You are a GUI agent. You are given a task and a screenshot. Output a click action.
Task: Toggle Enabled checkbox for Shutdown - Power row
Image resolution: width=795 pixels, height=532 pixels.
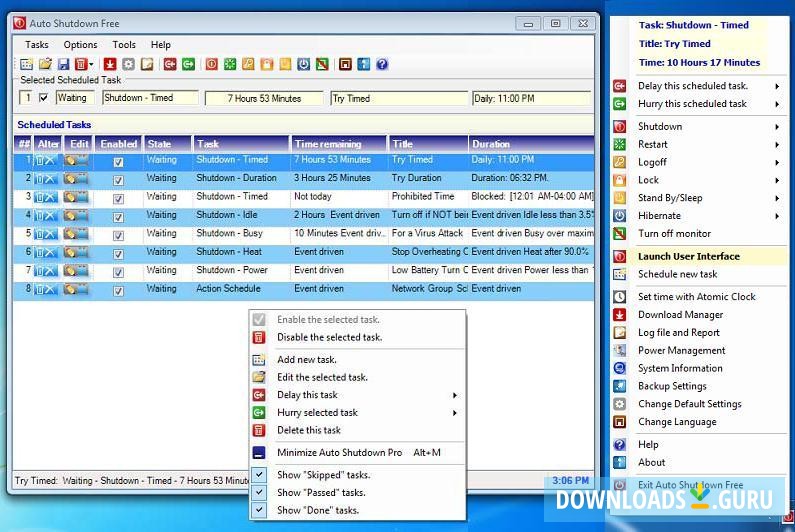pos(118,272)
